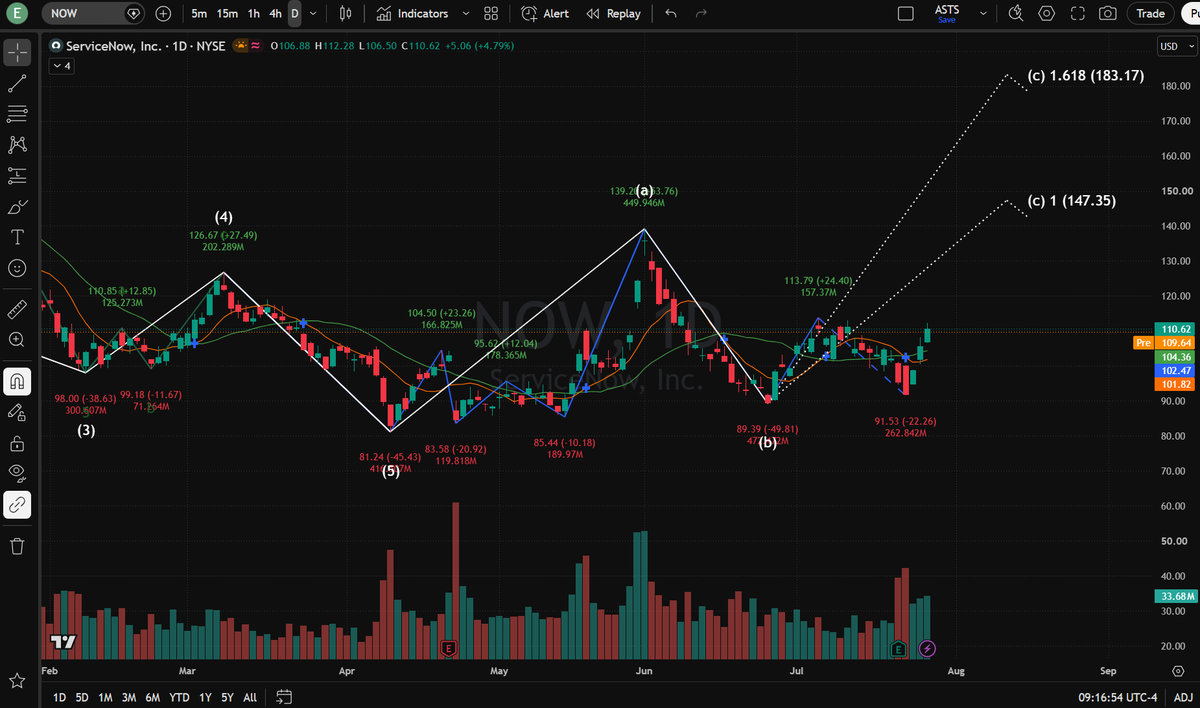Select the Text annotation tool
The image size is (1200, 708).
pos(17,237)
